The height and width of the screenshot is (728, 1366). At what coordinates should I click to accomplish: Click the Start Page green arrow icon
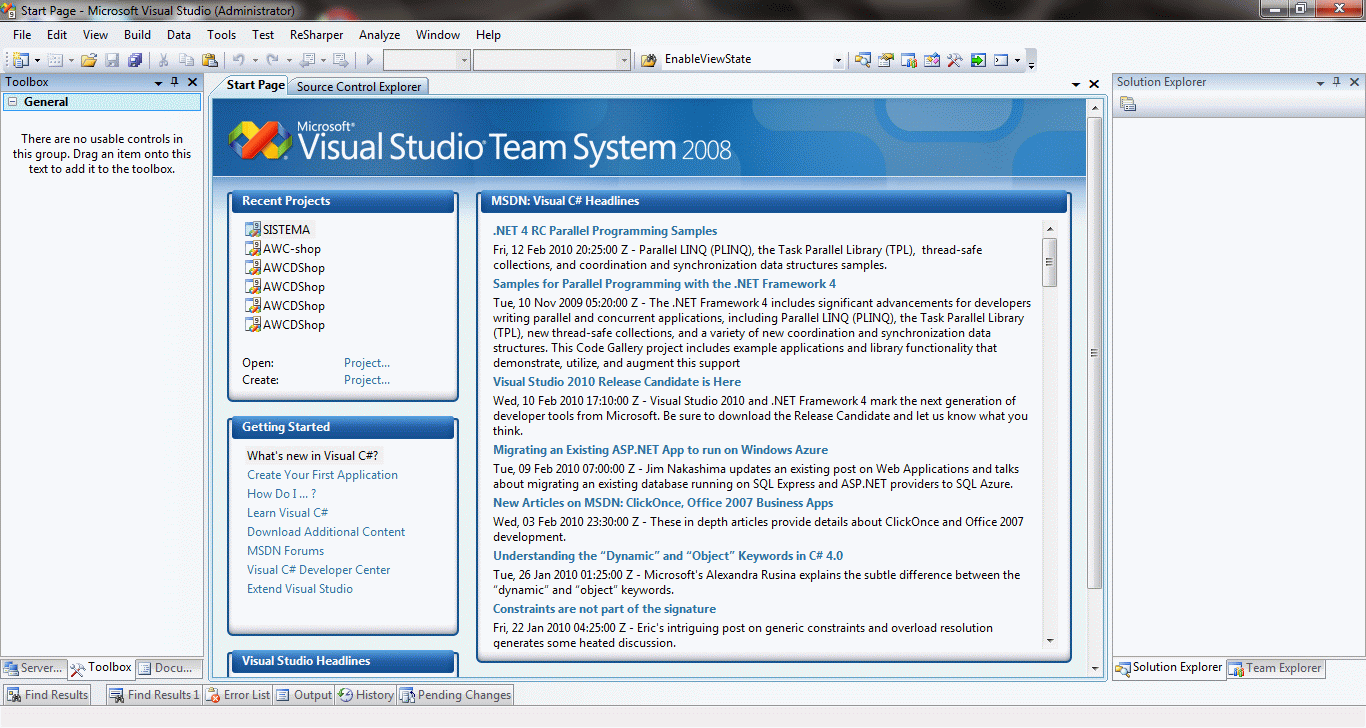pyautogui.click(x=978, y=60)
